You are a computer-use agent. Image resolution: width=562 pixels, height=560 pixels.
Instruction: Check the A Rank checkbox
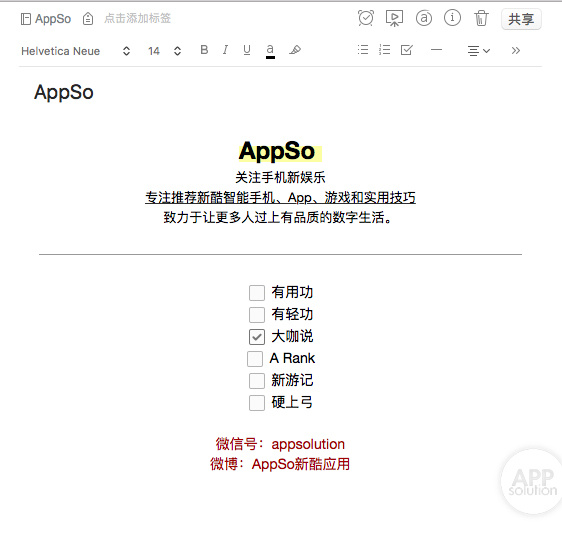[x=255, y=359]
